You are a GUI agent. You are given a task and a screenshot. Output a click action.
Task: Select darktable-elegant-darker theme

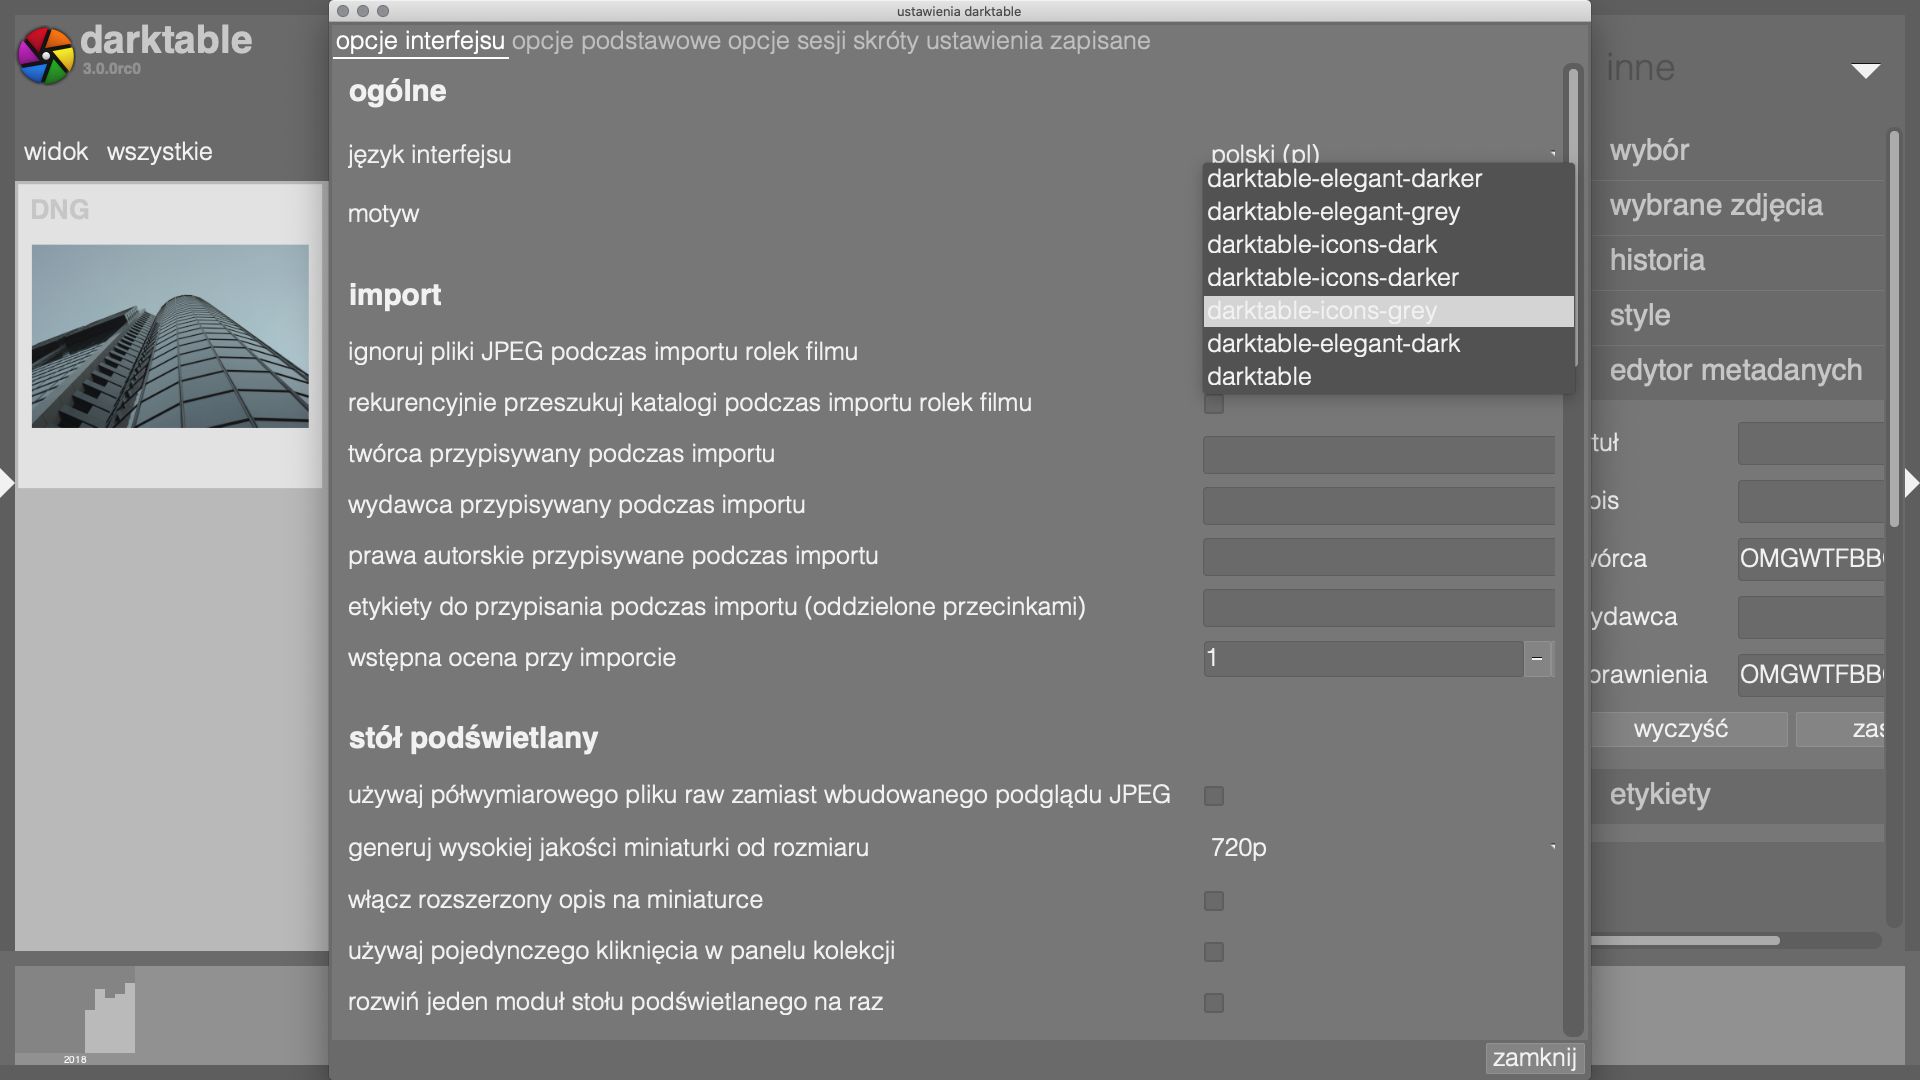click(1388, 179)
